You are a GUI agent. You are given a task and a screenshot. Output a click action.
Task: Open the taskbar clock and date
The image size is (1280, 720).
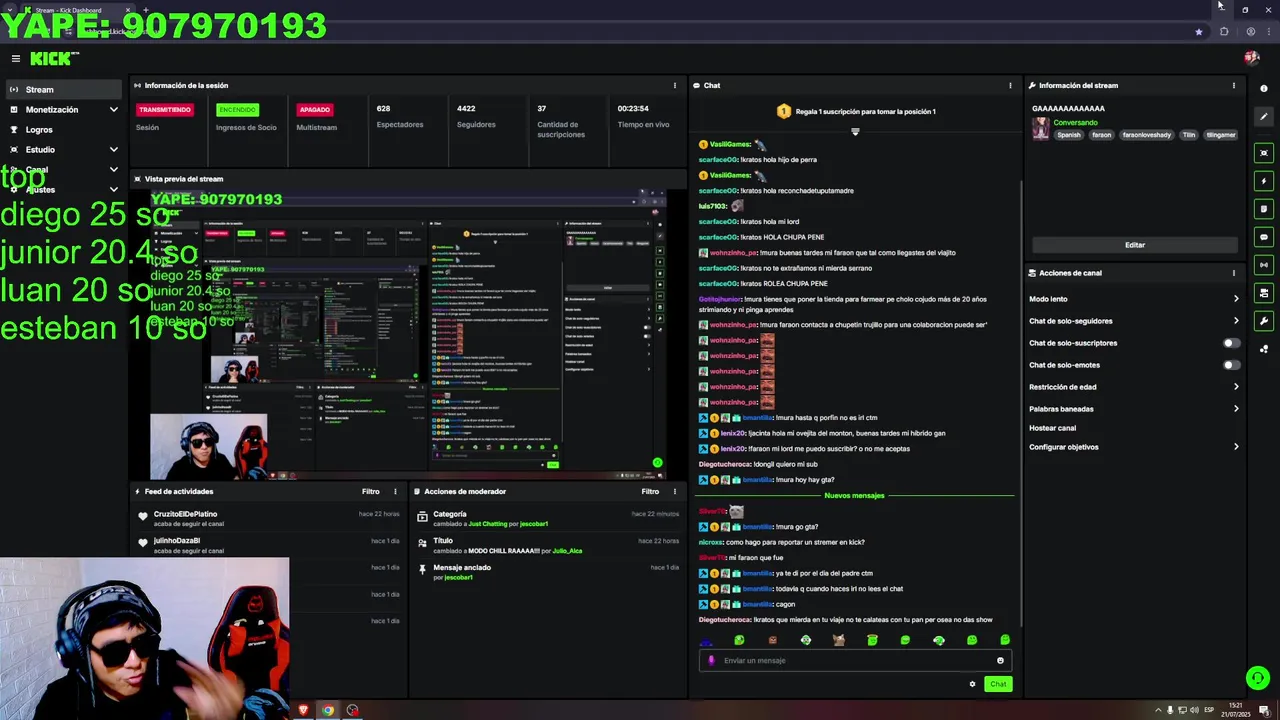click(x=1236, y=710)
